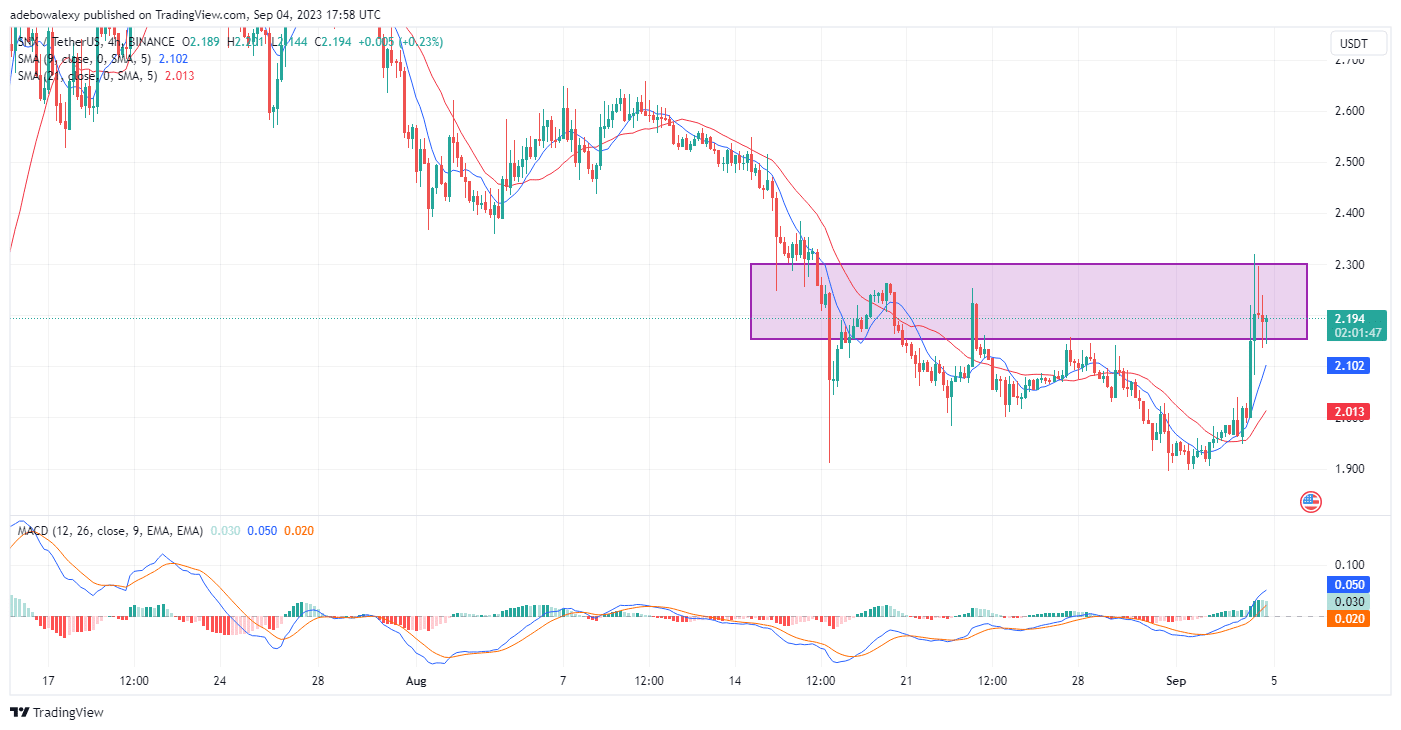
Task: Click the current price label 2.194
Action: point(1350,318)
